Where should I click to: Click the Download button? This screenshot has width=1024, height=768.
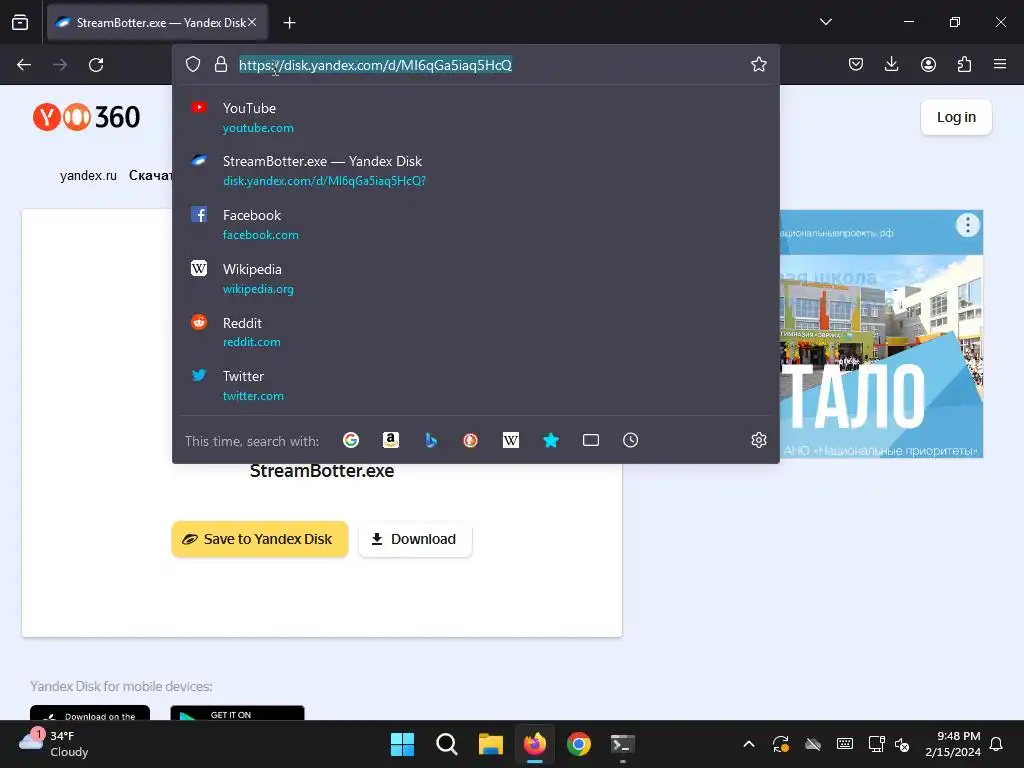(415, 539)
